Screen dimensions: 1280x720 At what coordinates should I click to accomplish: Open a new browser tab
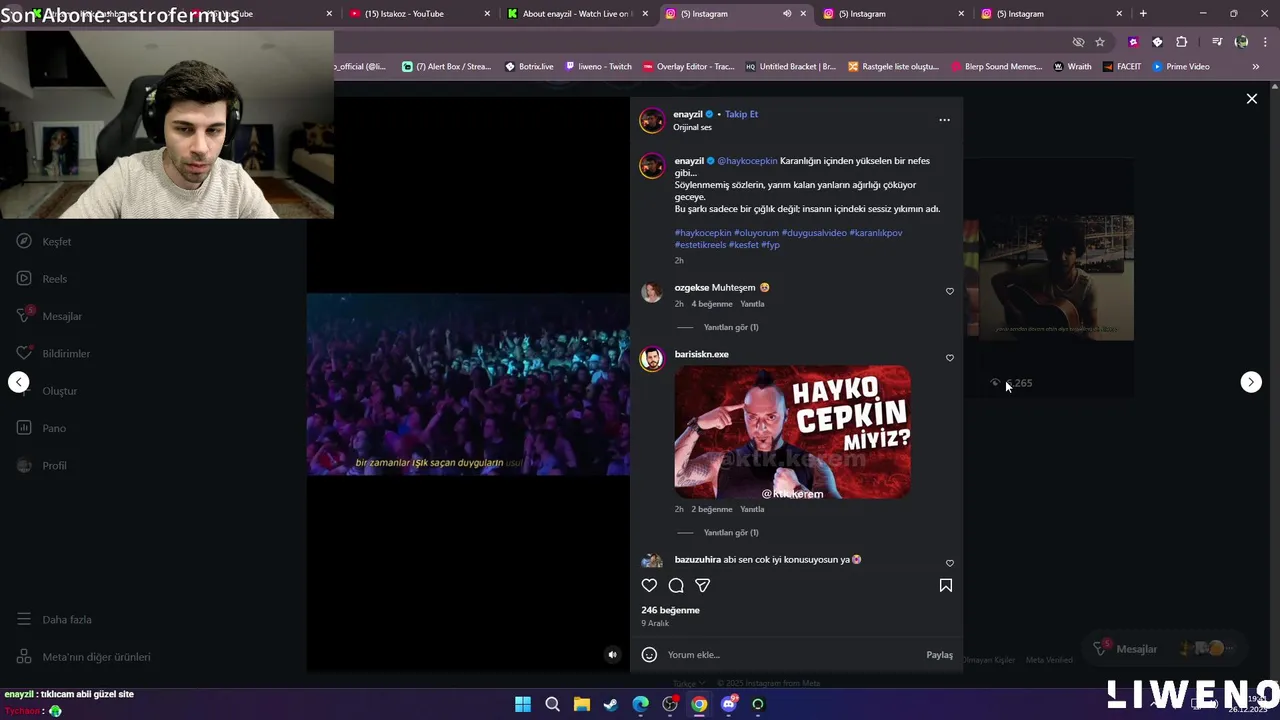click(x=1143, y=14)
